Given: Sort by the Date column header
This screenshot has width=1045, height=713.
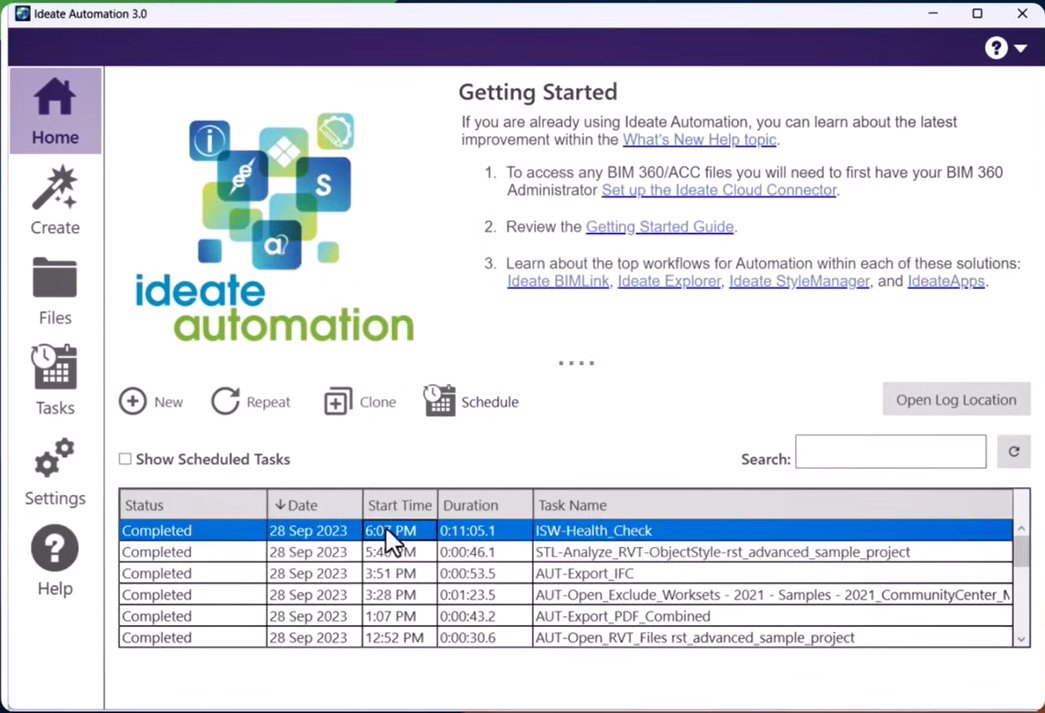Looking at the screenshot, I should 315,505.
